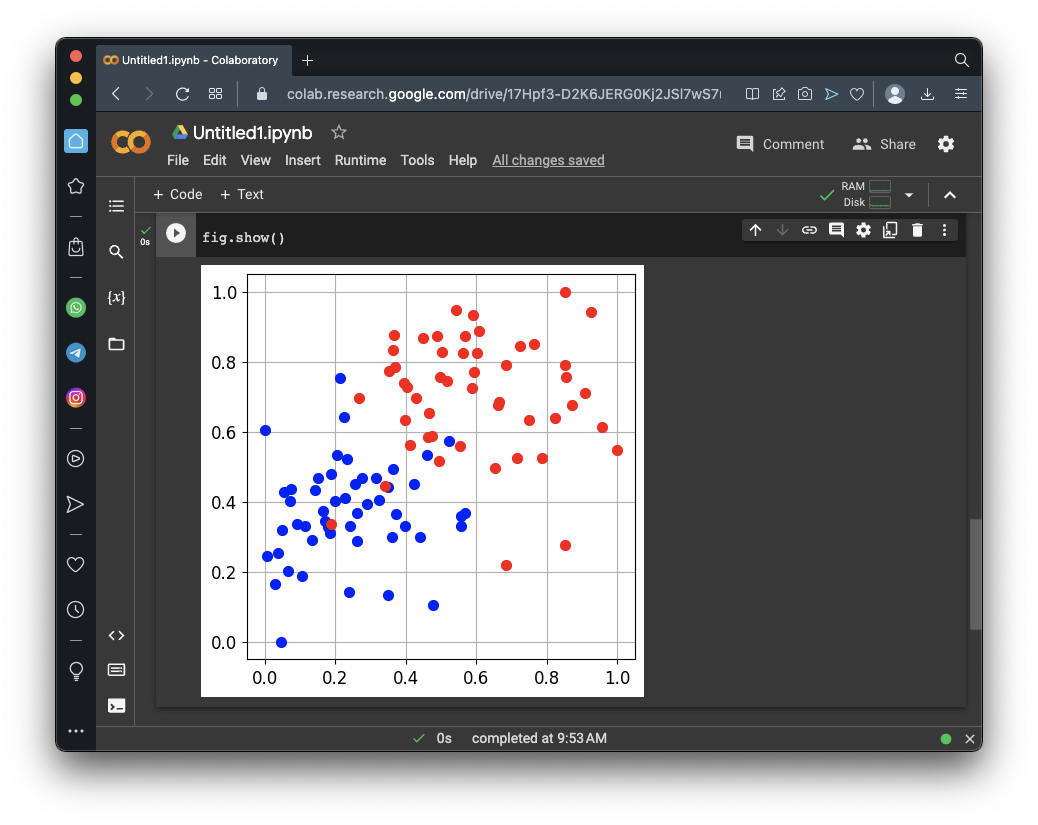Click the RAM and Disk usage bars
The width and height of the screenshot is (1038, 825).
(x=866, y=195)
